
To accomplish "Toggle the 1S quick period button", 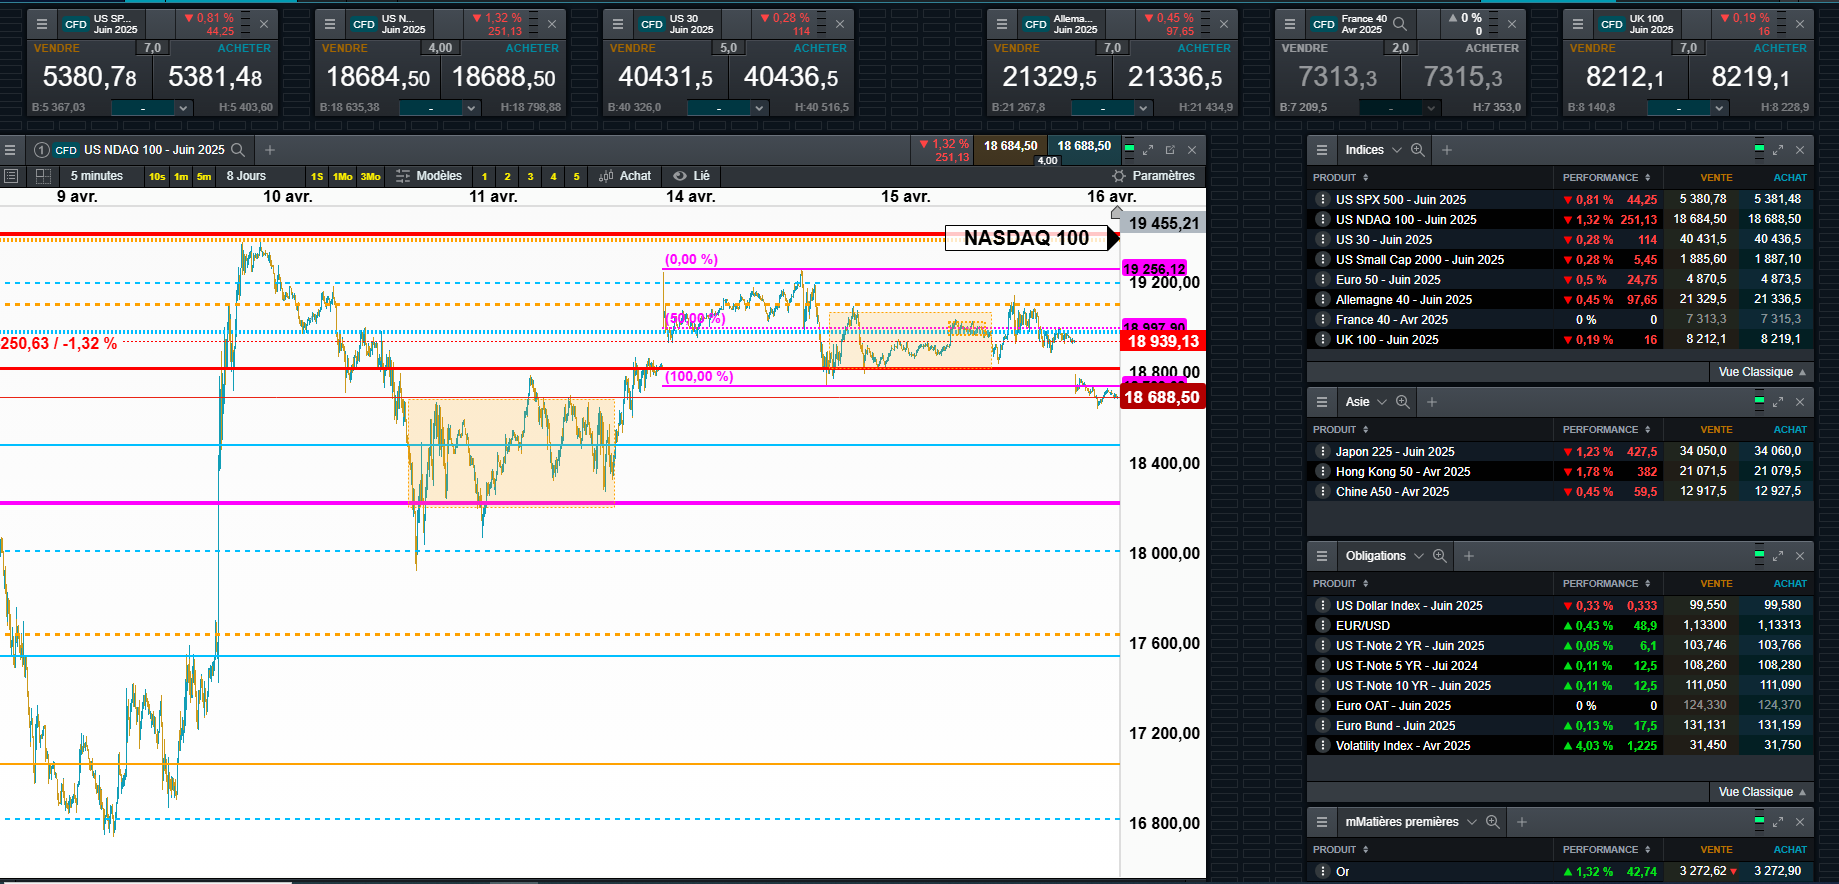I will coord(317,177).
